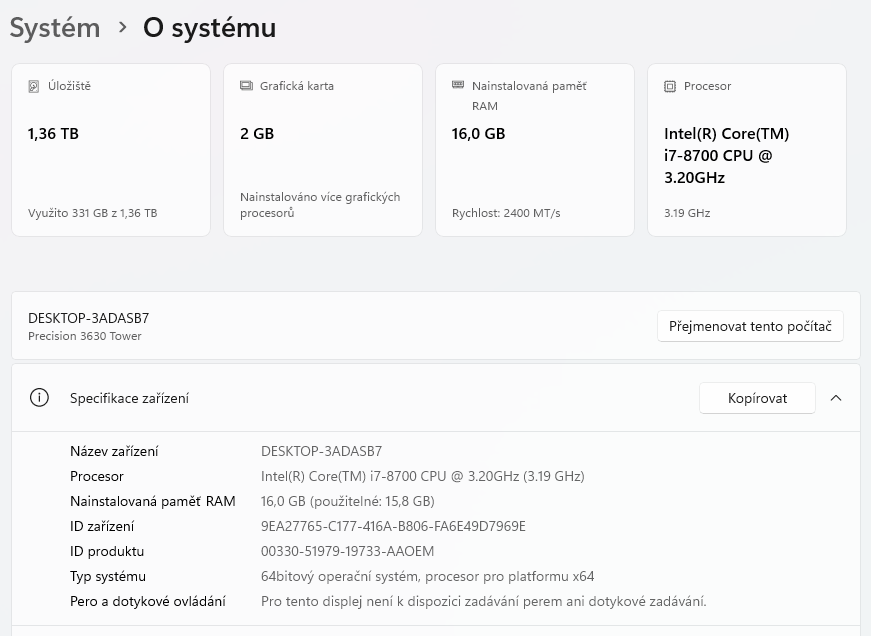Click the storage drive icon beside Úložiště

pos(34,87)
